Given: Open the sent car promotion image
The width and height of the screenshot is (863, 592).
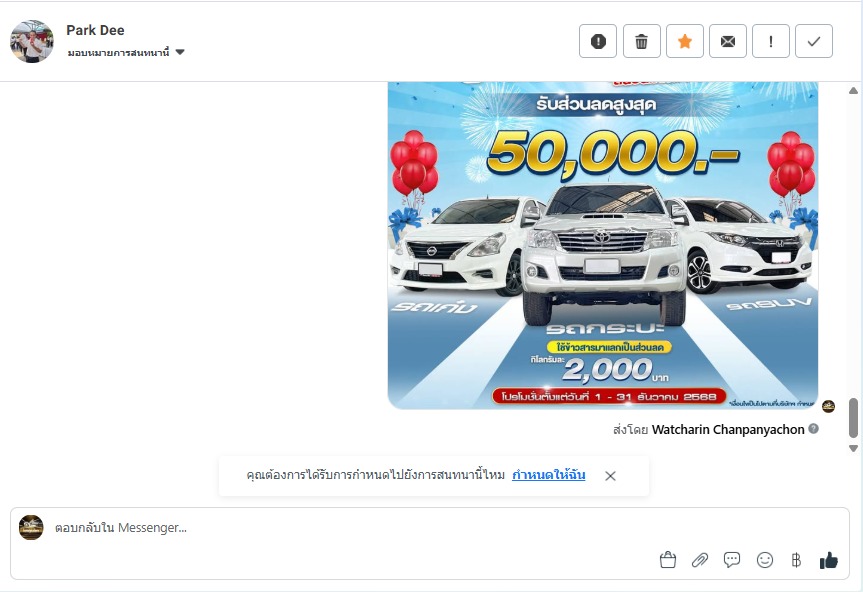Looking at the screenshot, I should pos(603,245).
